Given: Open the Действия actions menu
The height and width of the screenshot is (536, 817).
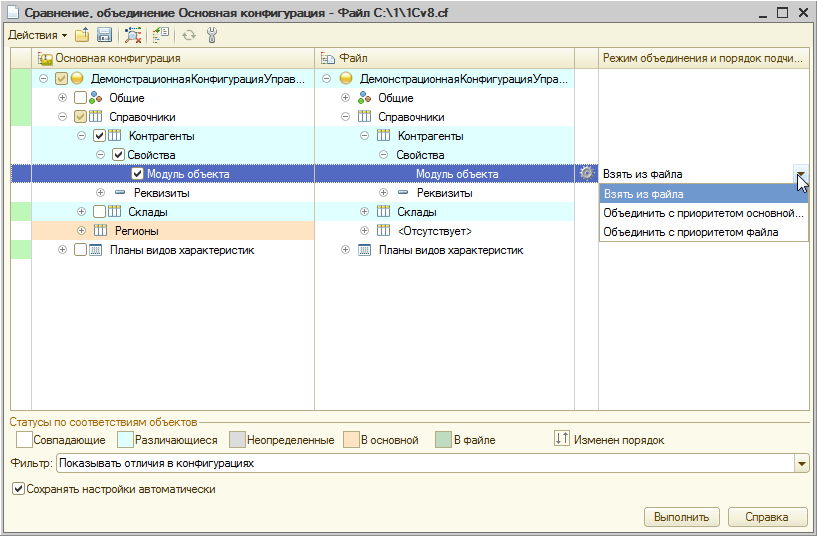Looking at the screenshot, I should click(x=37, y=35).
